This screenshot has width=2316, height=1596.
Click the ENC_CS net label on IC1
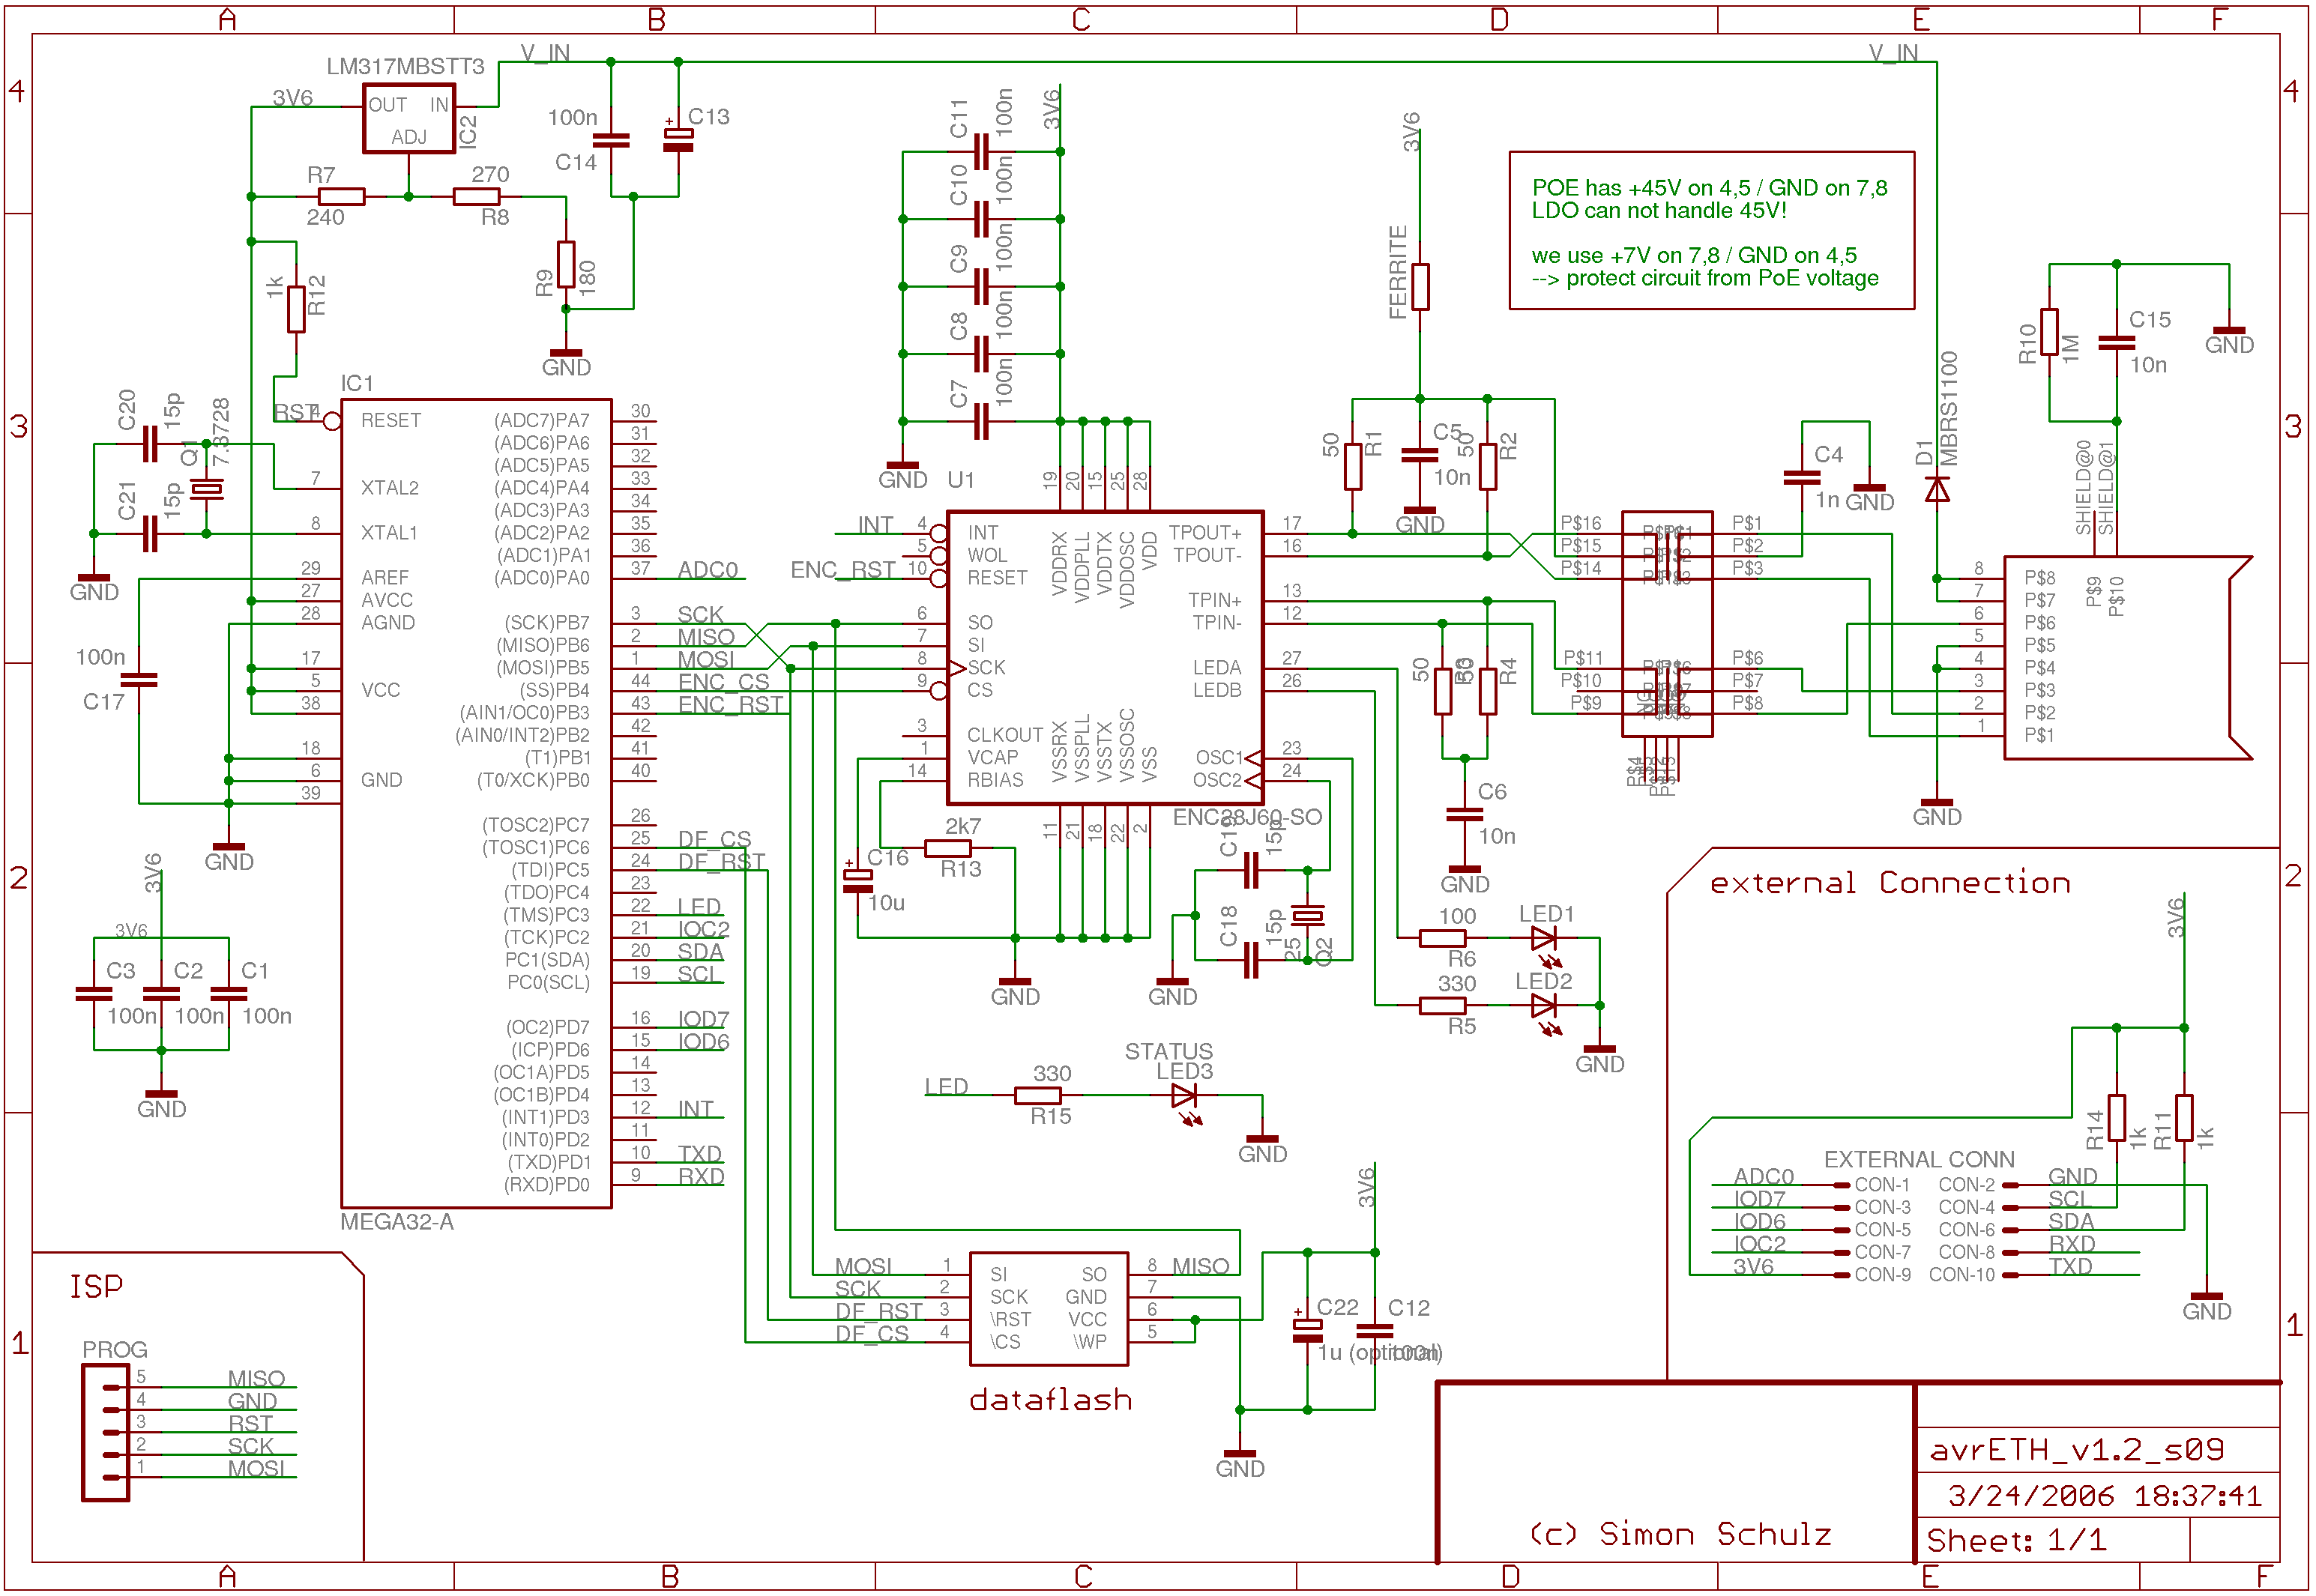pos(724,682)
